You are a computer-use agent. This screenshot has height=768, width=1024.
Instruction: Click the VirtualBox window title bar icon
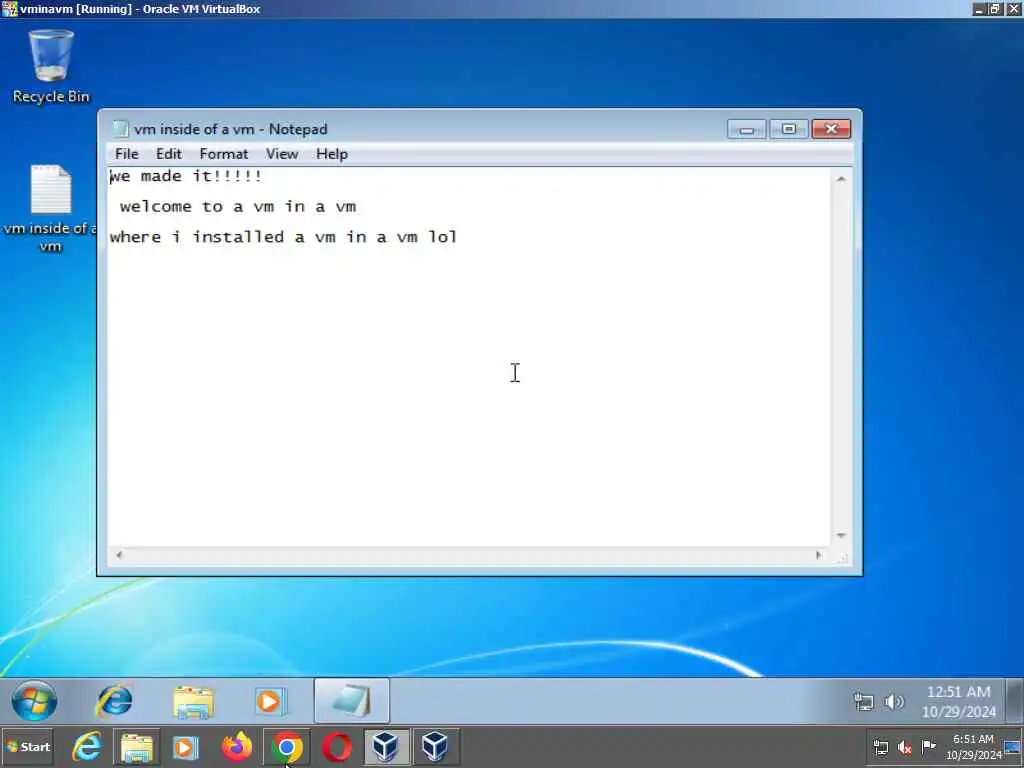tap(9, 9)
